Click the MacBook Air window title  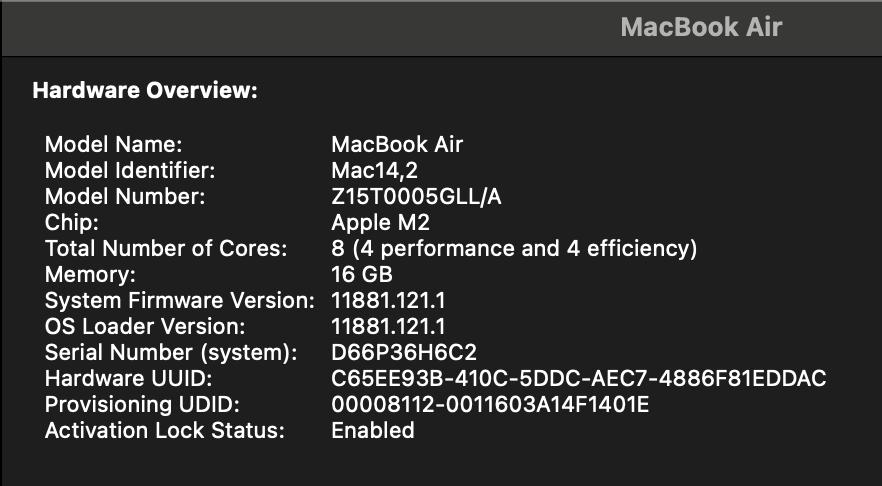click(701, 27)
